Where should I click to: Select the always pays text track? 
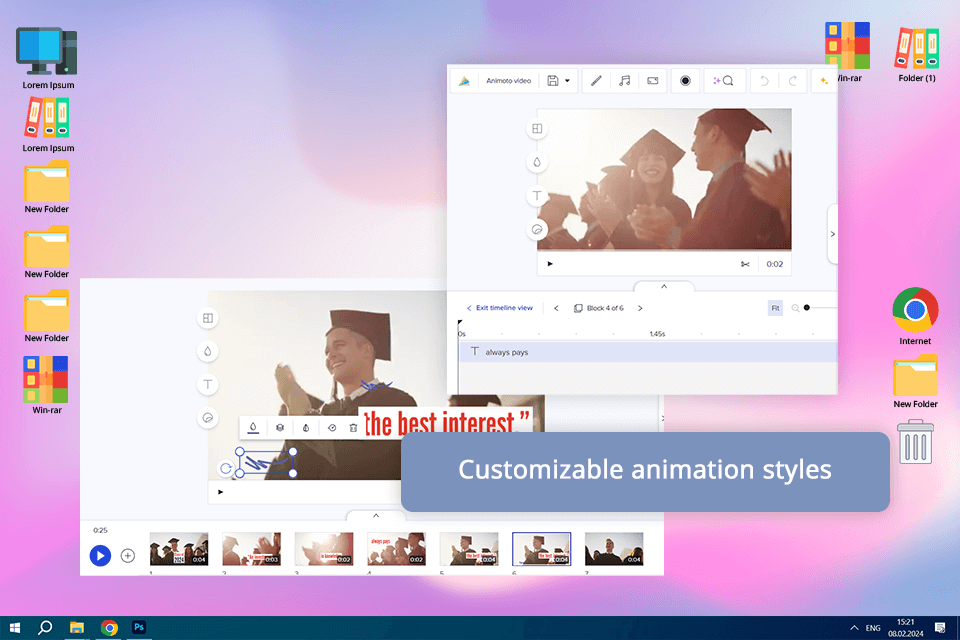coord(648,352)
